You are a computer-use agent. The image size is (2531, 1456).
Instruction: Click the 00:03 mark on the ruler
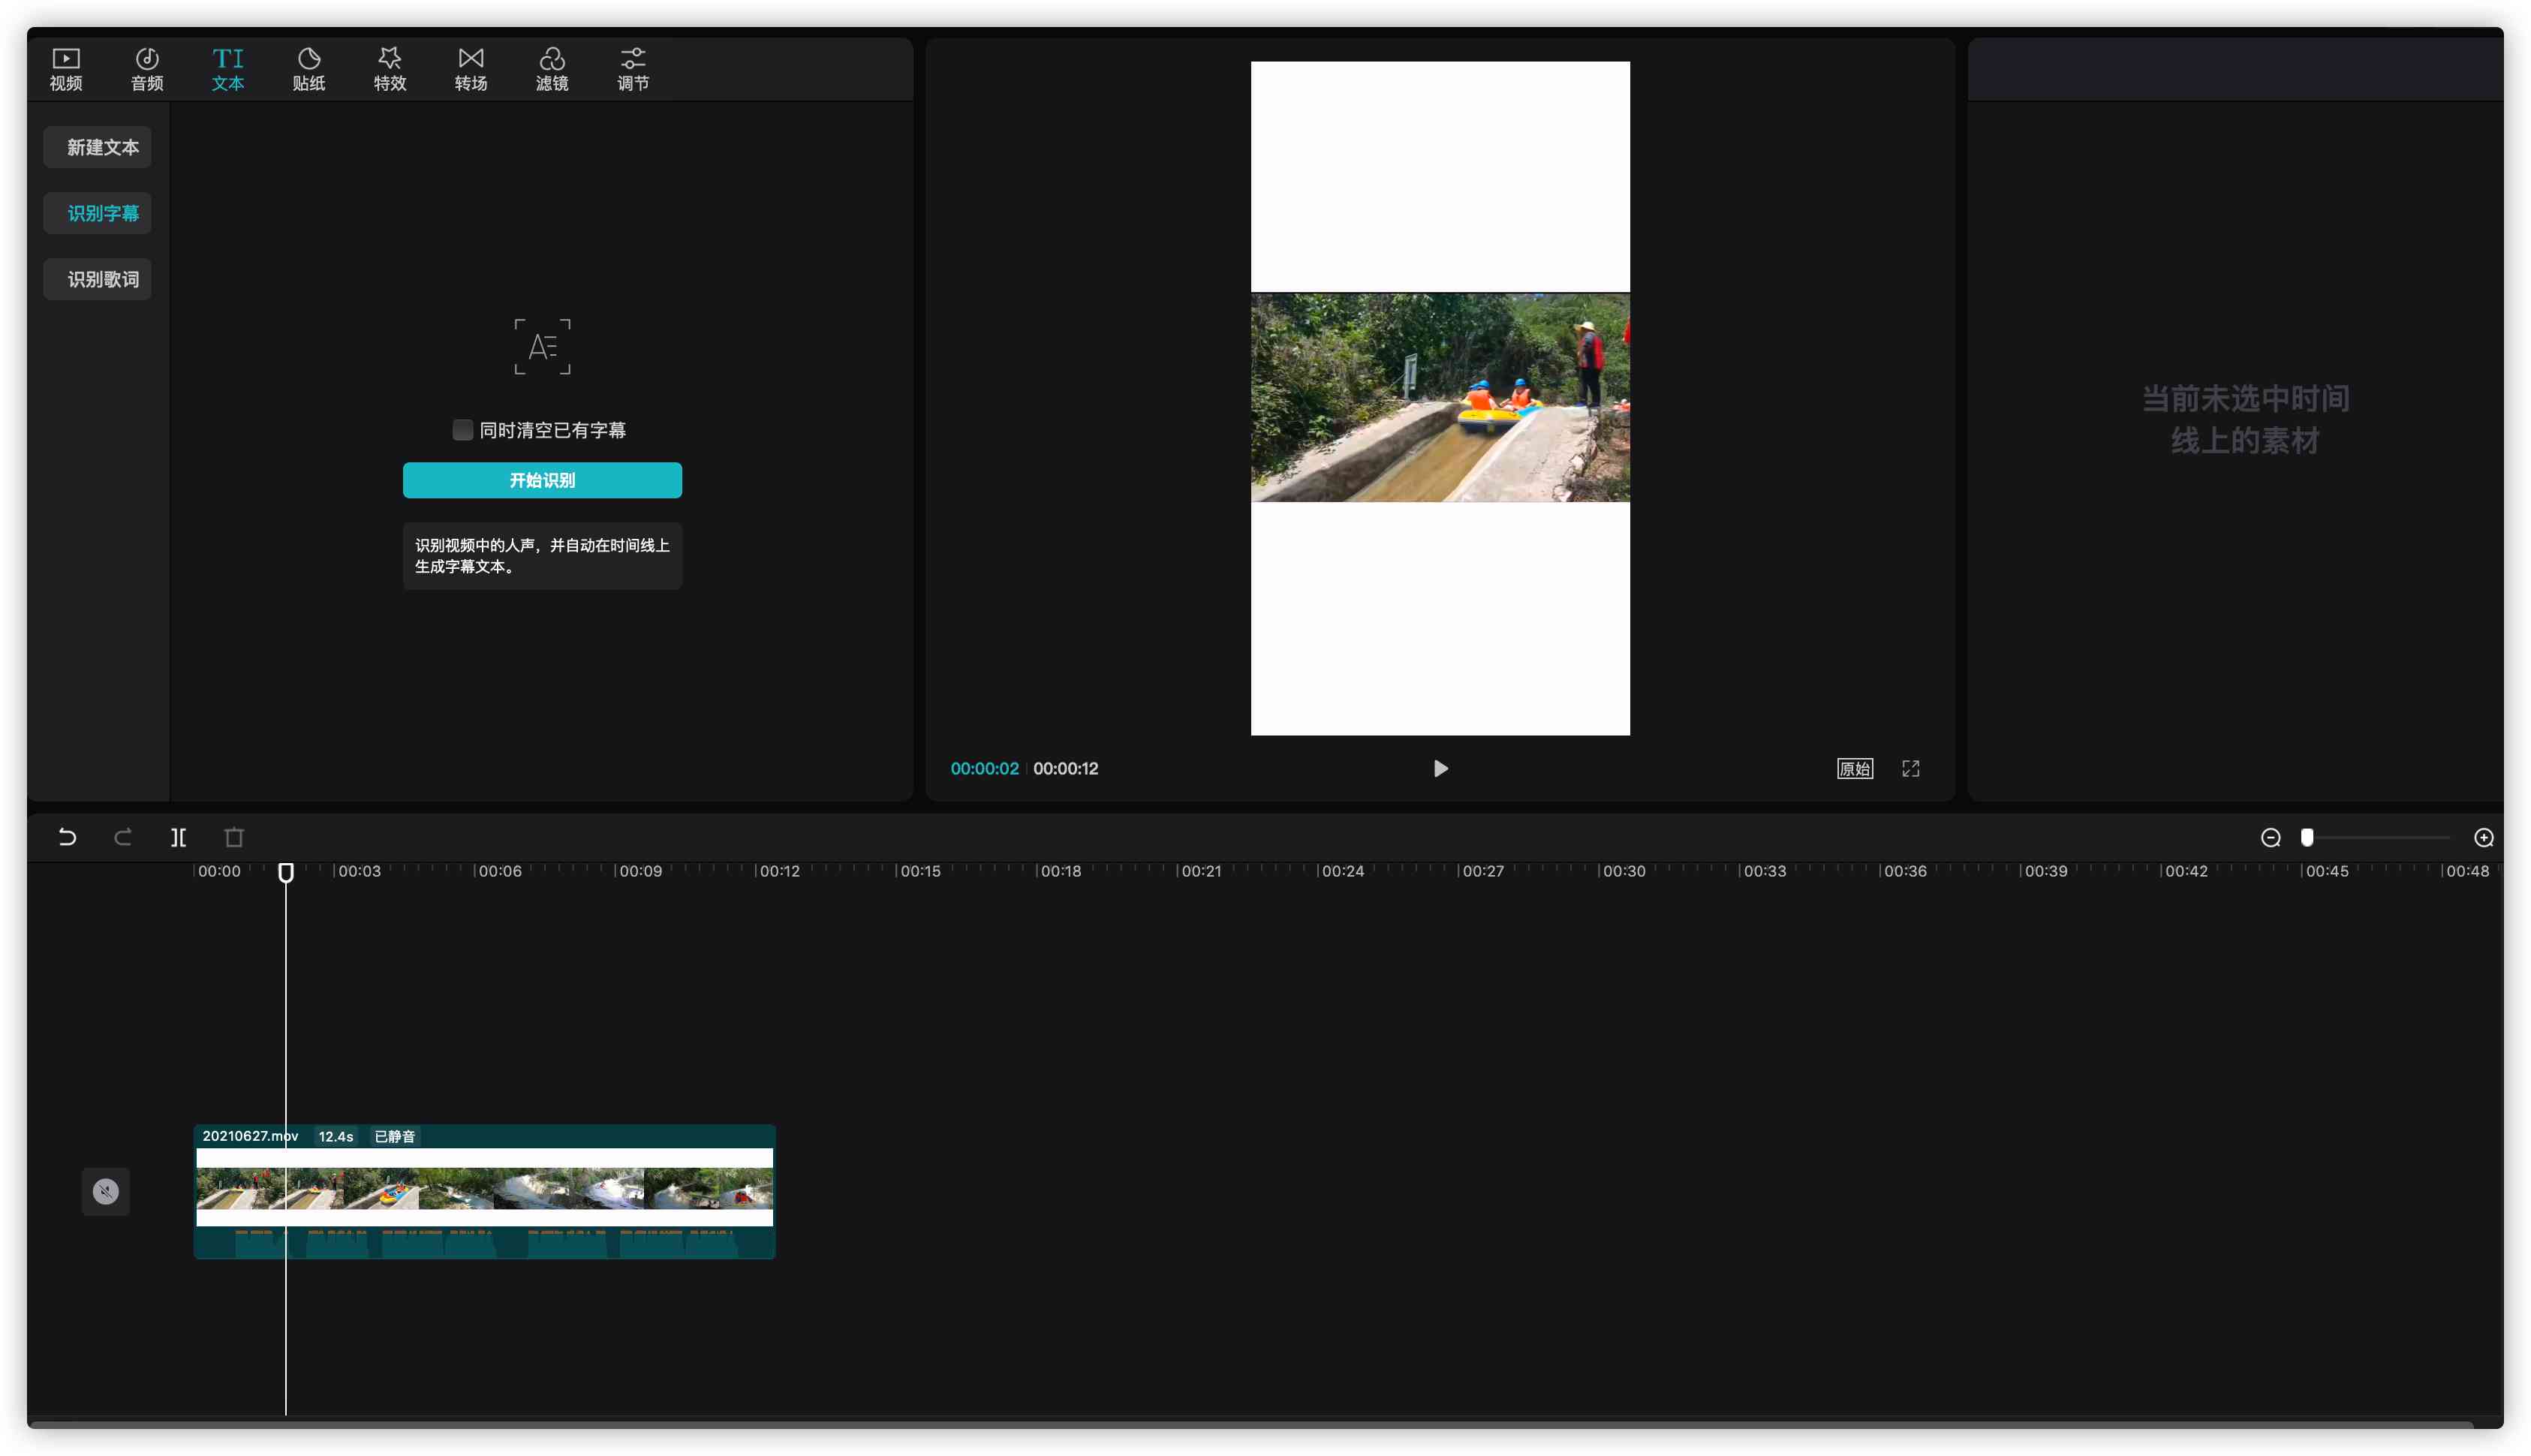coord(359,871)
